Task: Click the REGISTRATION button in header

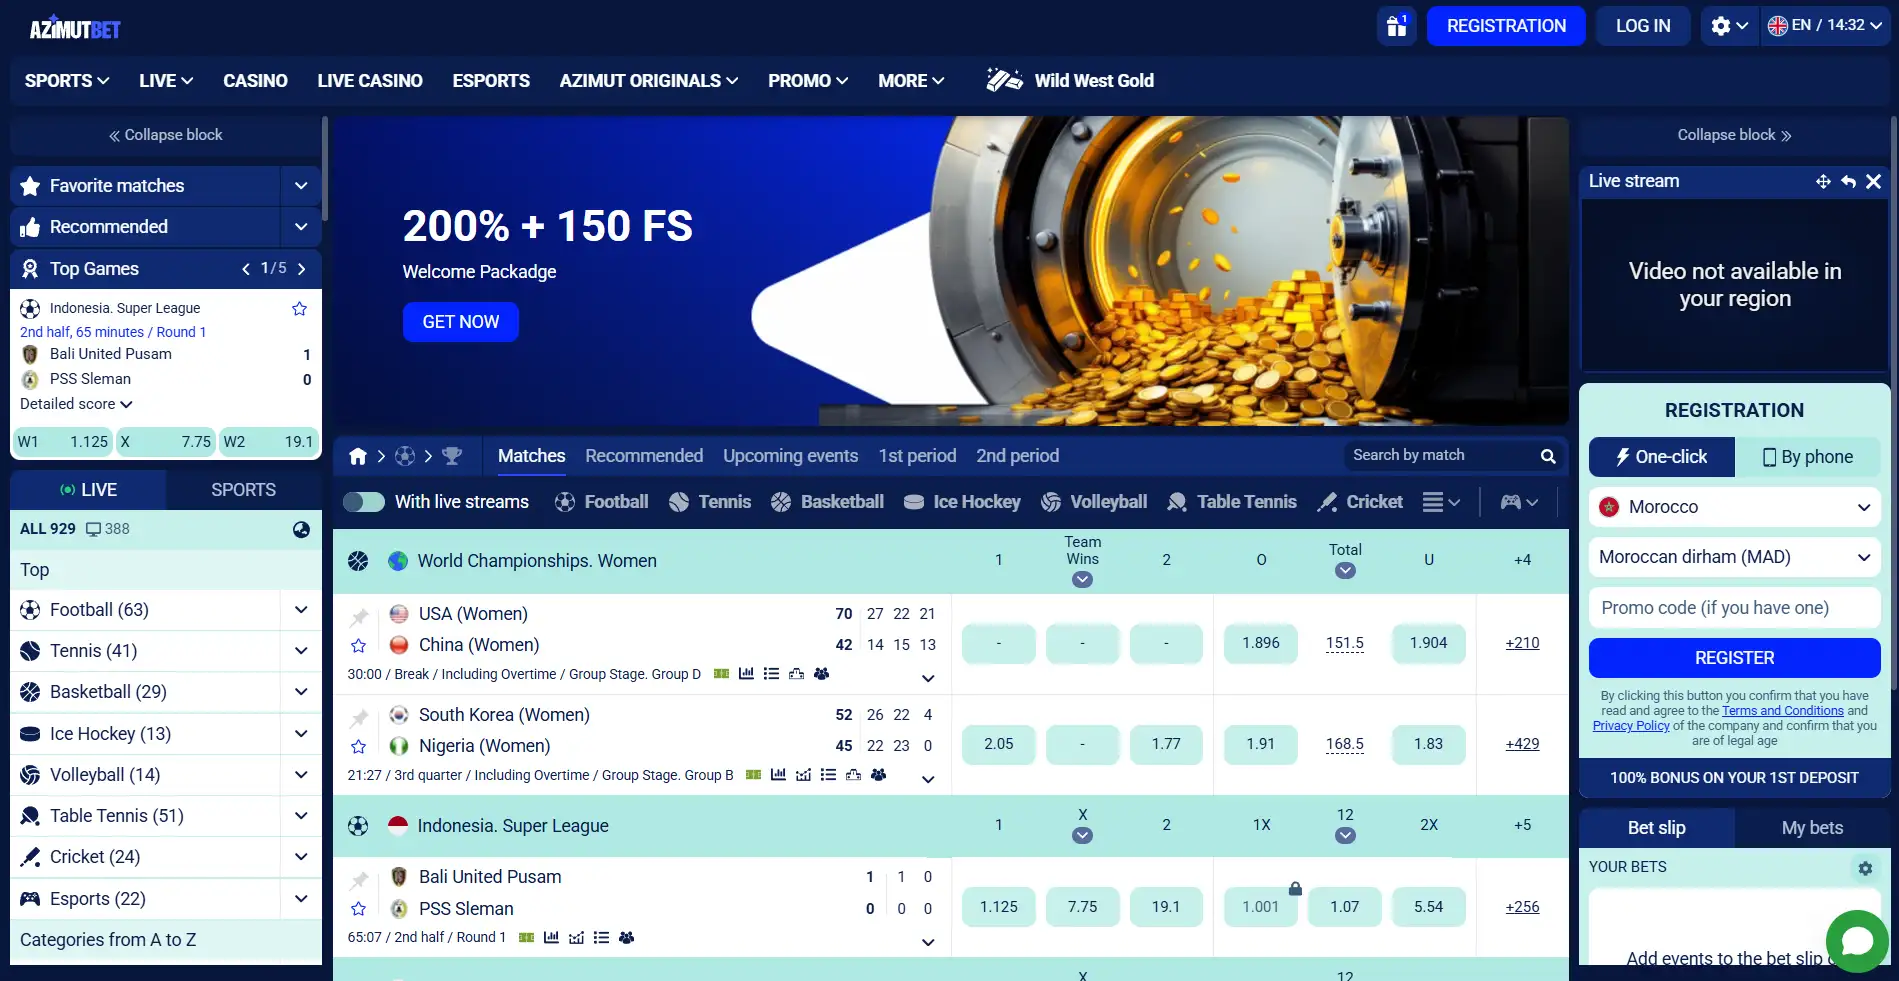Action: click(x=1506, y=26)
